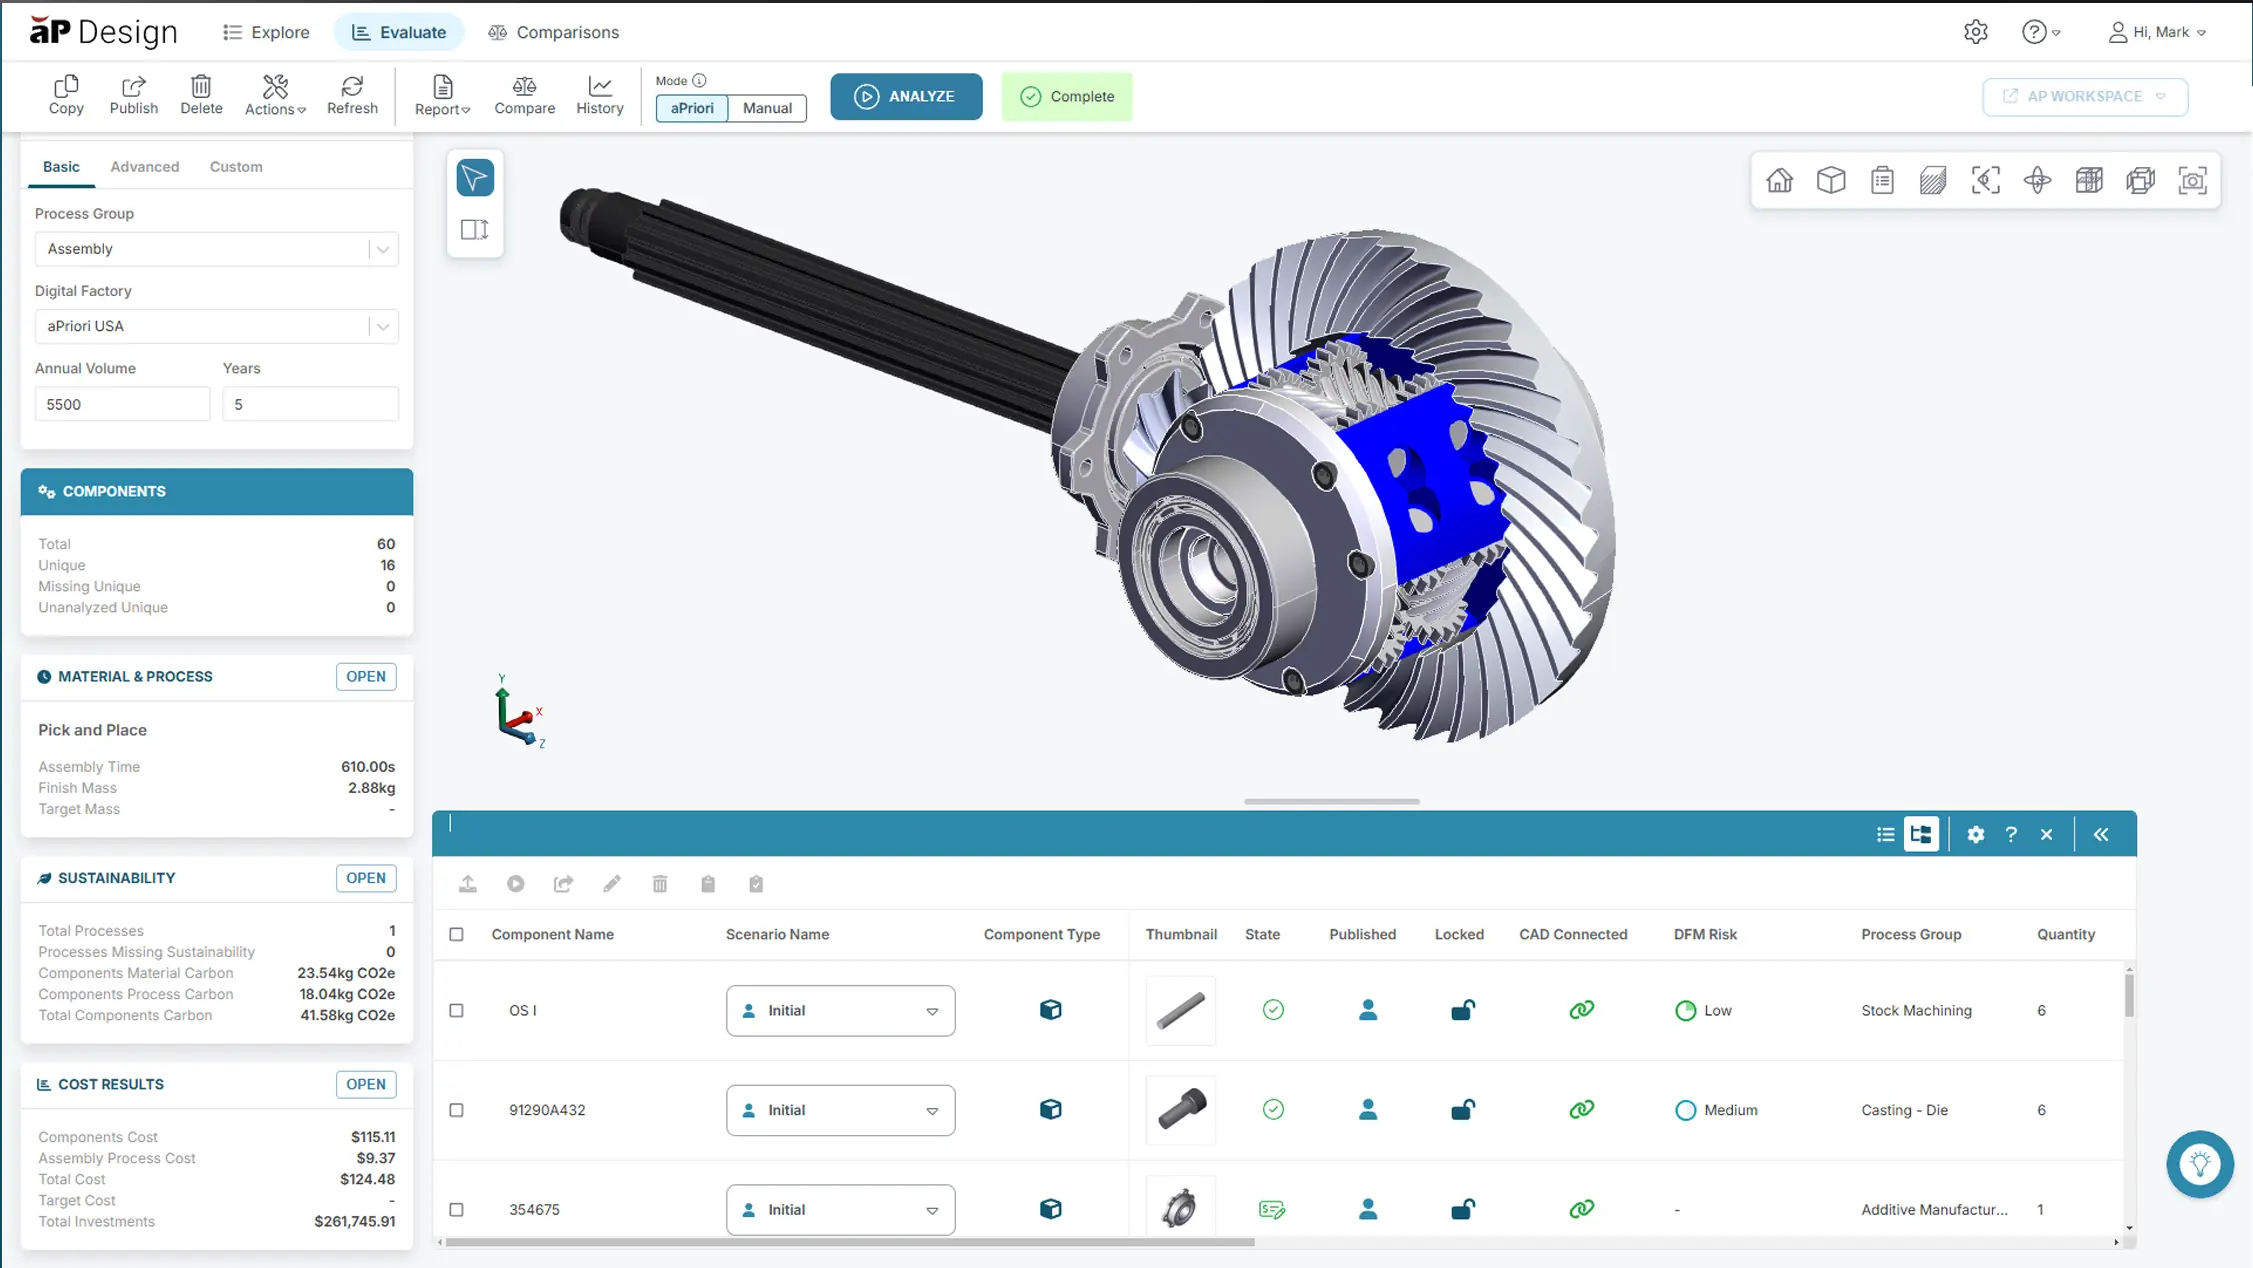This screenshot has height=1268, width=2253.
Task: Open components table settings gear
Action: (1975, 834)
